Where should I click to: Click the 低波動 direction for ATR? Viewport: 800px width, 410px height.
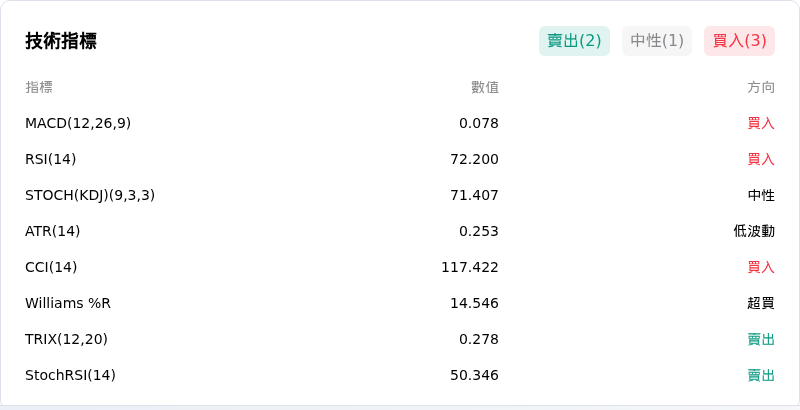754,231
